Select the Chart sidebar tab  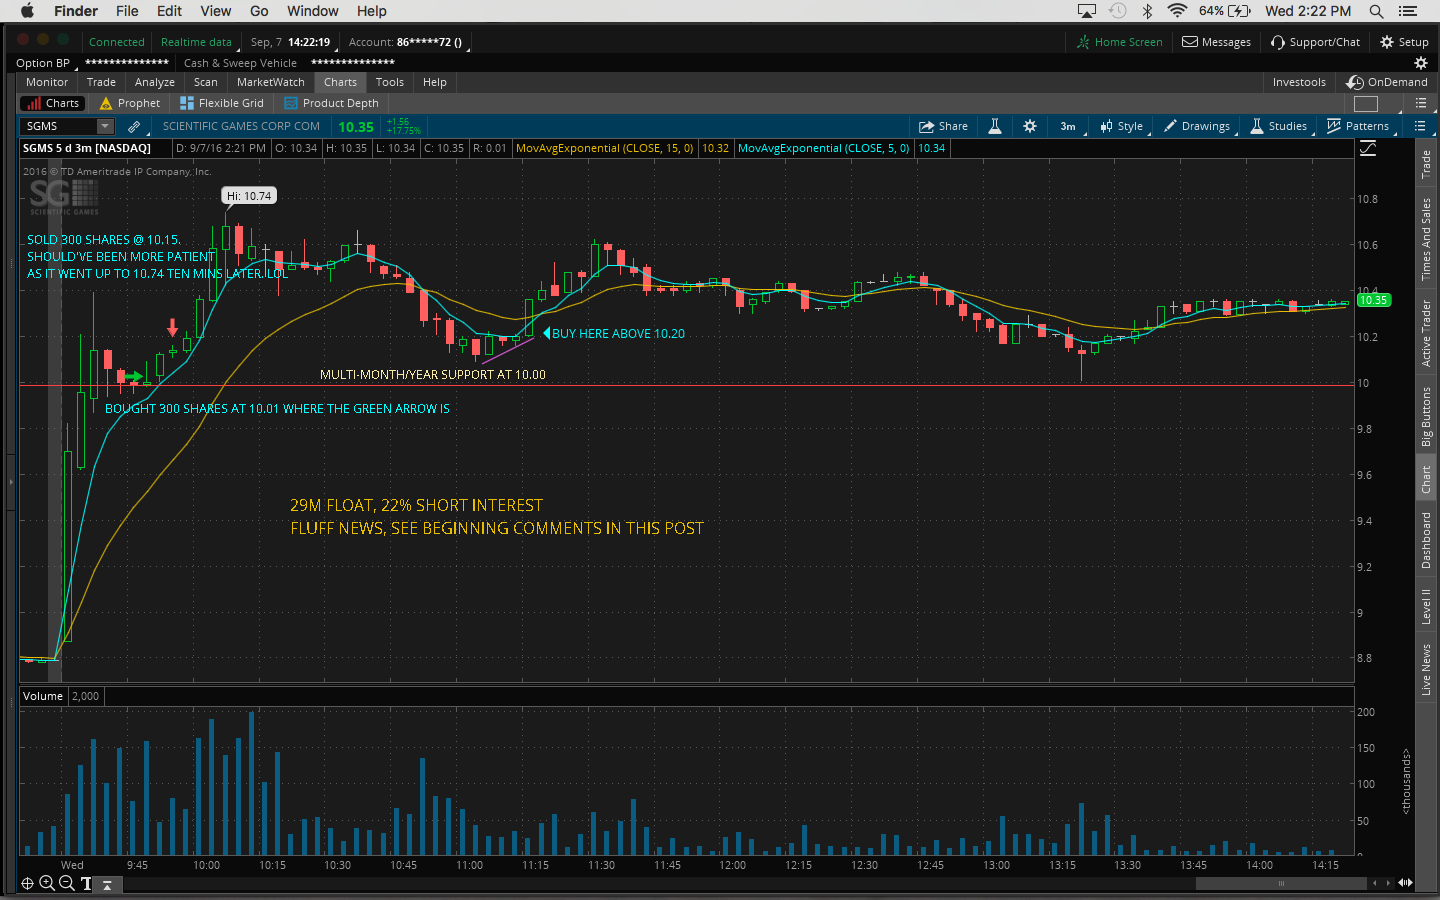pos(1426,480)
